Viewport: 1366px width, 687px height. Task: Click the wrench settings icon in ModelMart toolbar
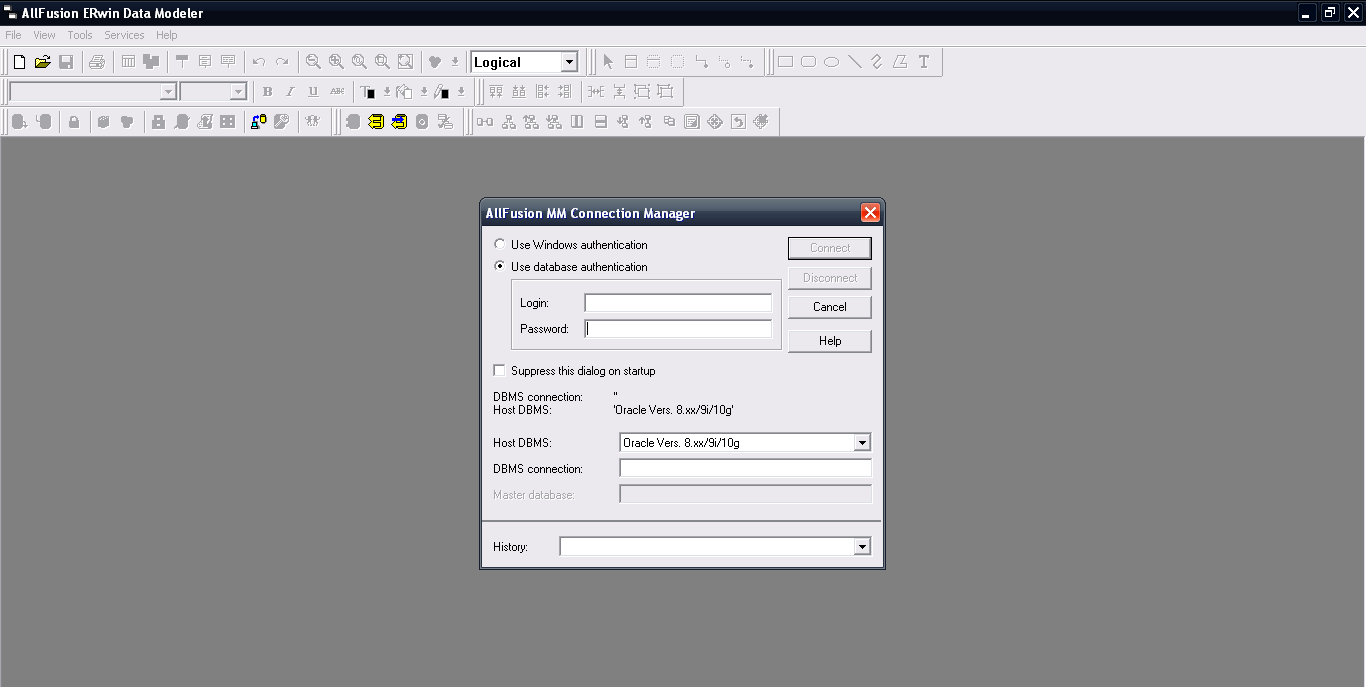(281, 122)
